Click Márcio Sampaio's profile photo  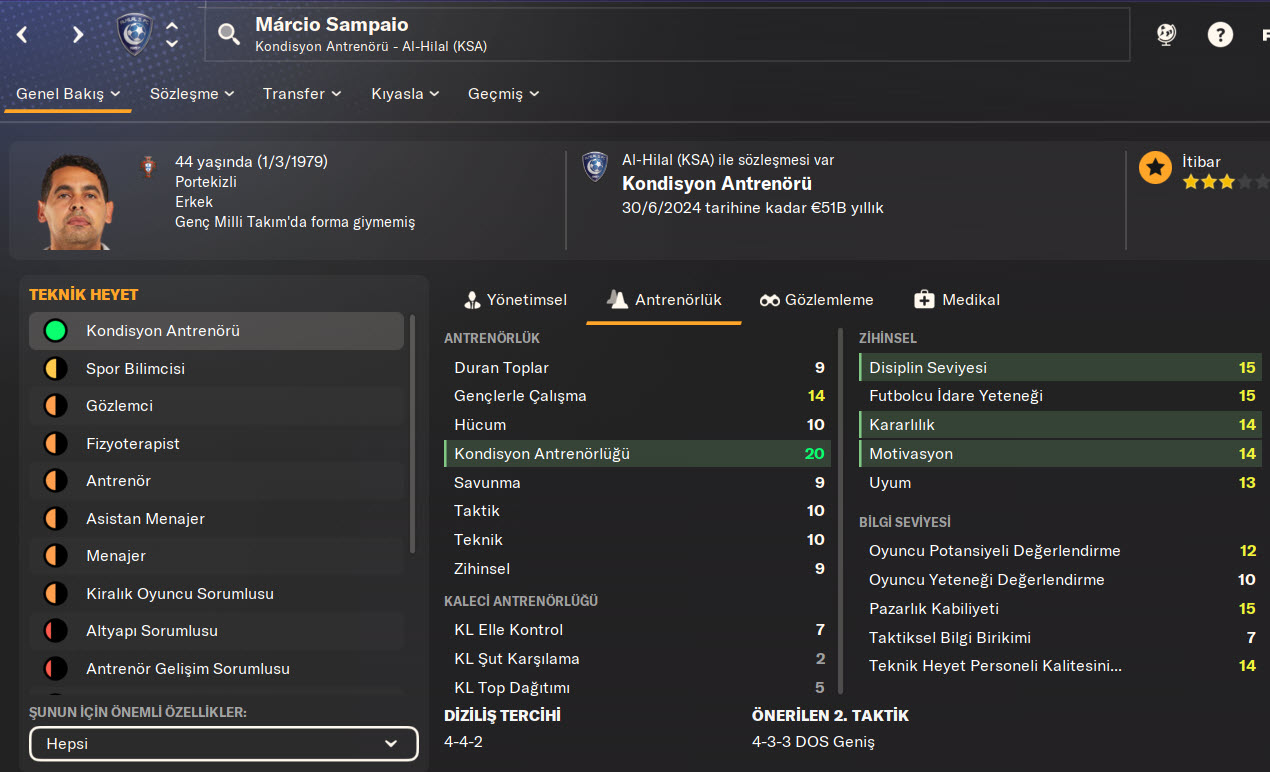click(x=75, y=202)
